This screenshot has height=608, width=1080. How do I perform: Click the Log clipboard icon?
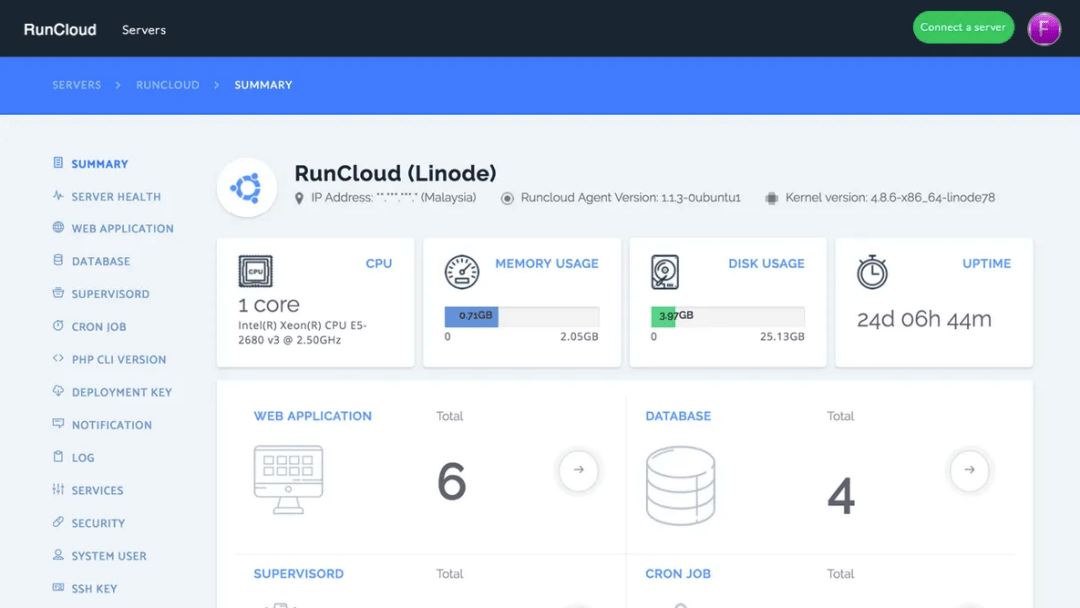coord(58,457)
